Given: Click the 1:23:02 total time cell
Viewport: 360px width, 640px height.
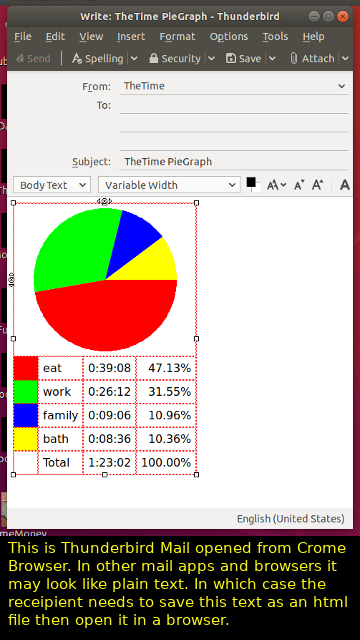Looking at the screenshot, I should (109, 463).
